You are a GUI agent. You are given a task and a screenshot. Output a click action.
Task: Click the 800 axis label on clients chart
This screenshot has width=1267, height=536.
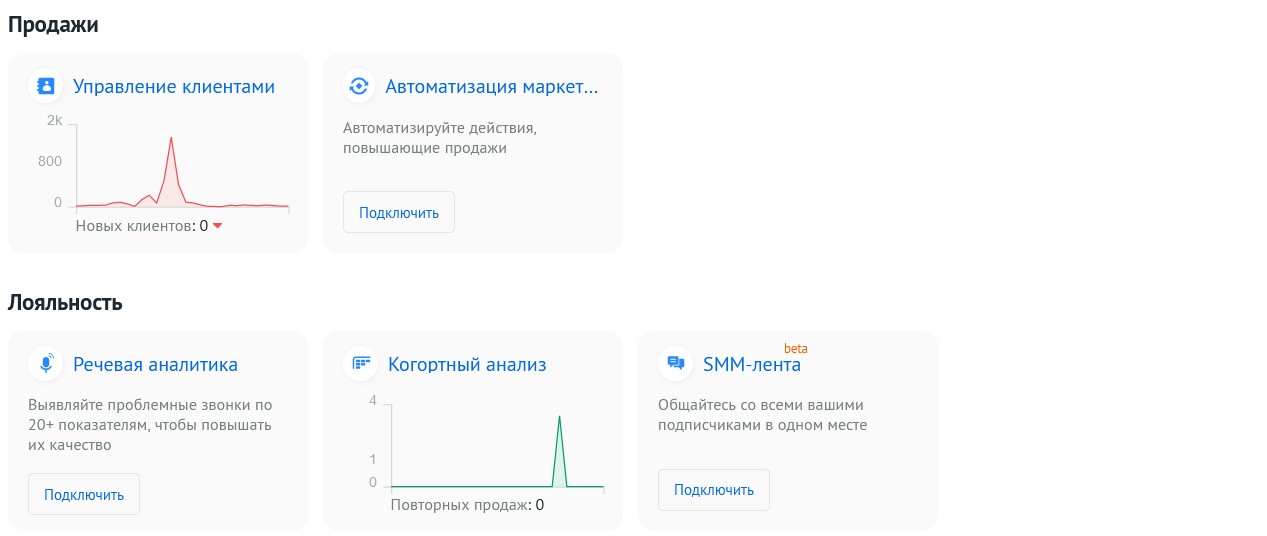(x=50, y=162)
